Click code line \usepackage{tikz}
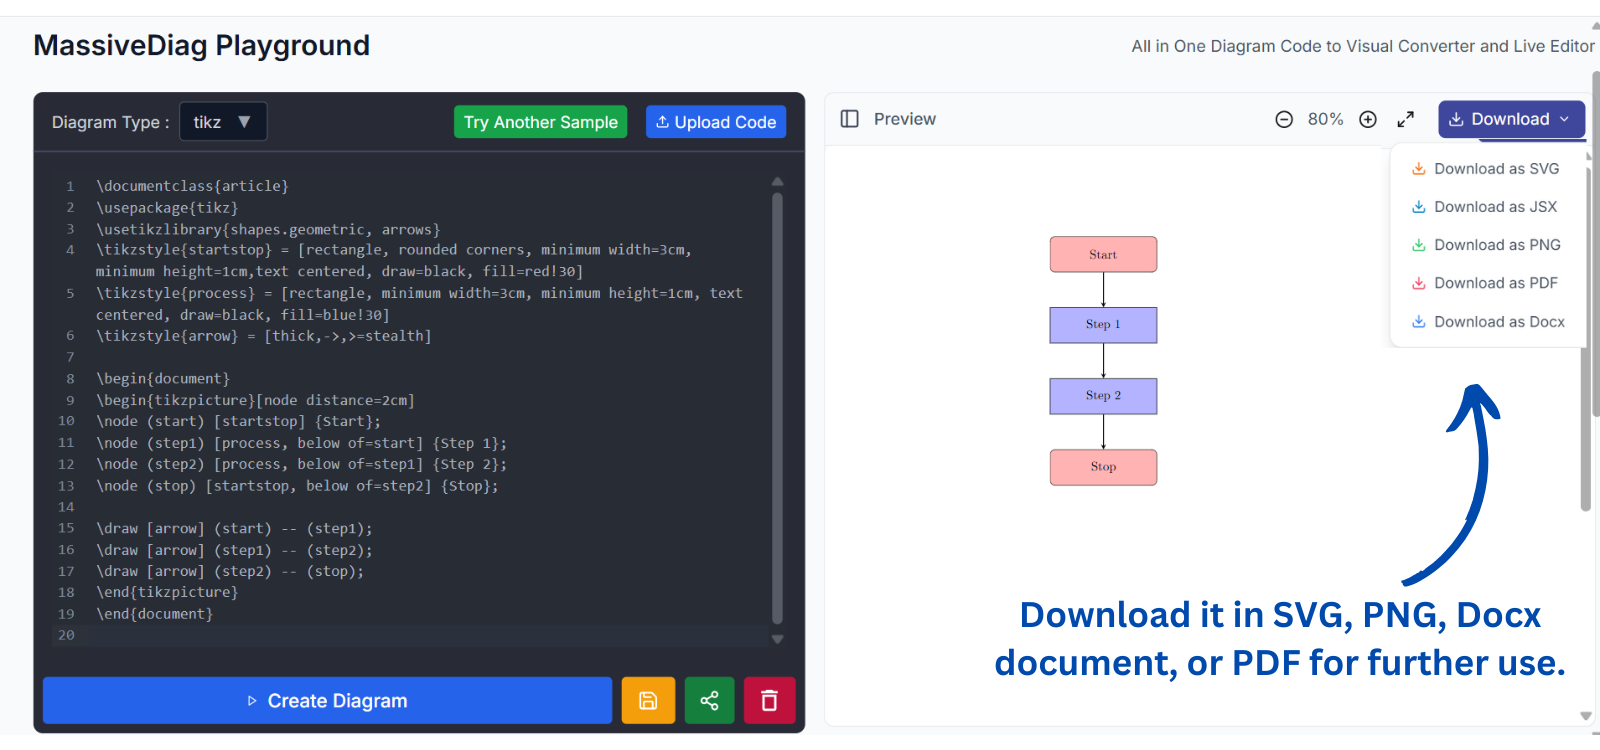 pos(167,208)
